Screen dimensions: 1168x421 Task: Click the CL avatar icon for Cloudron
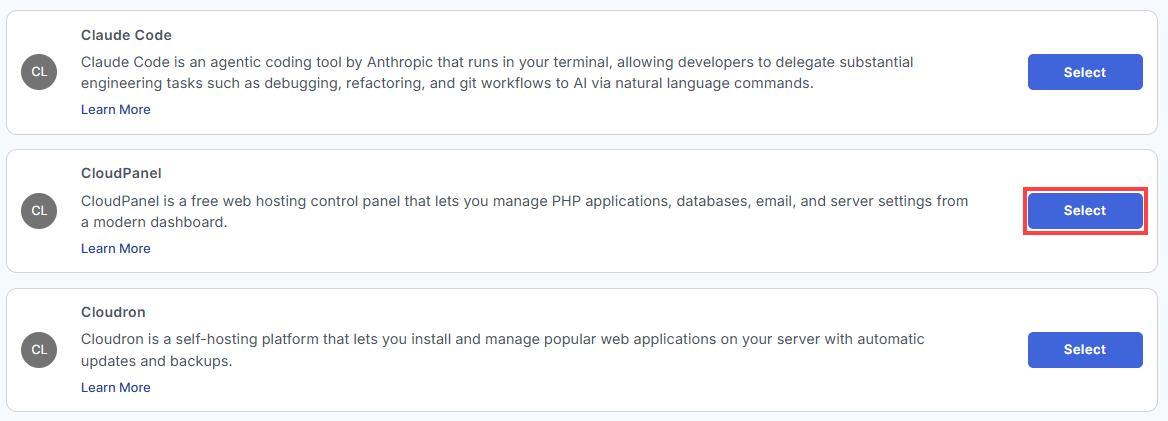pyautogui.click(x=39, y=349)
